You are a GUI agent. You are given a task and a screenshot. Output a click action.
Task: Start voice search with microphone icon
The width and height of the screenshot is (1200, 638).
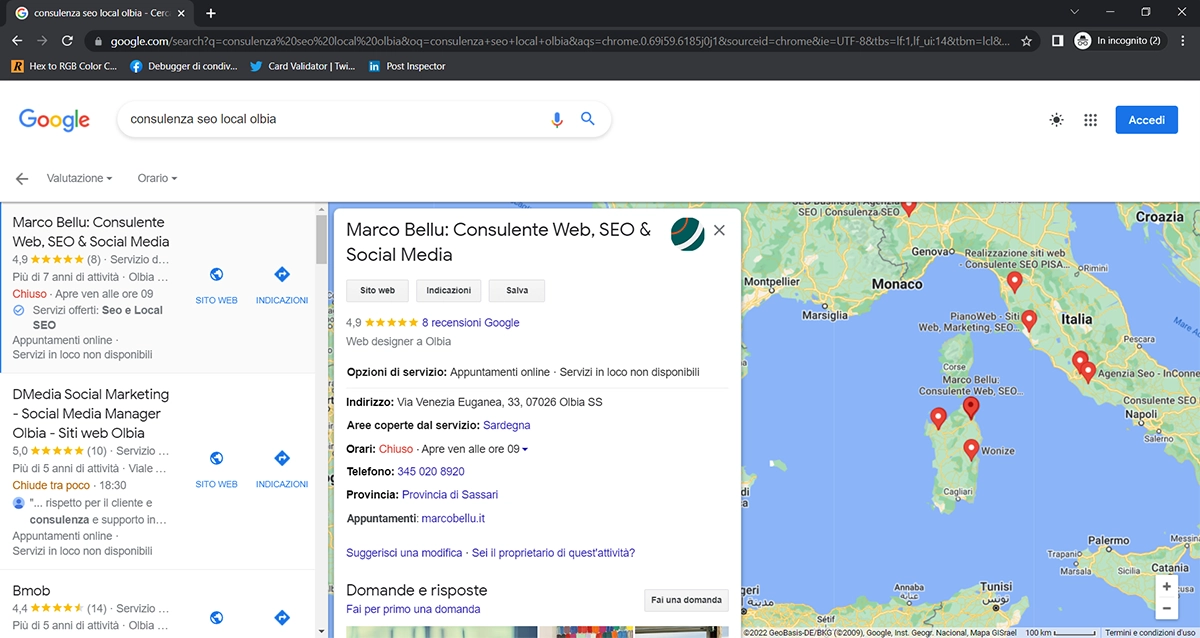point(557,119)
